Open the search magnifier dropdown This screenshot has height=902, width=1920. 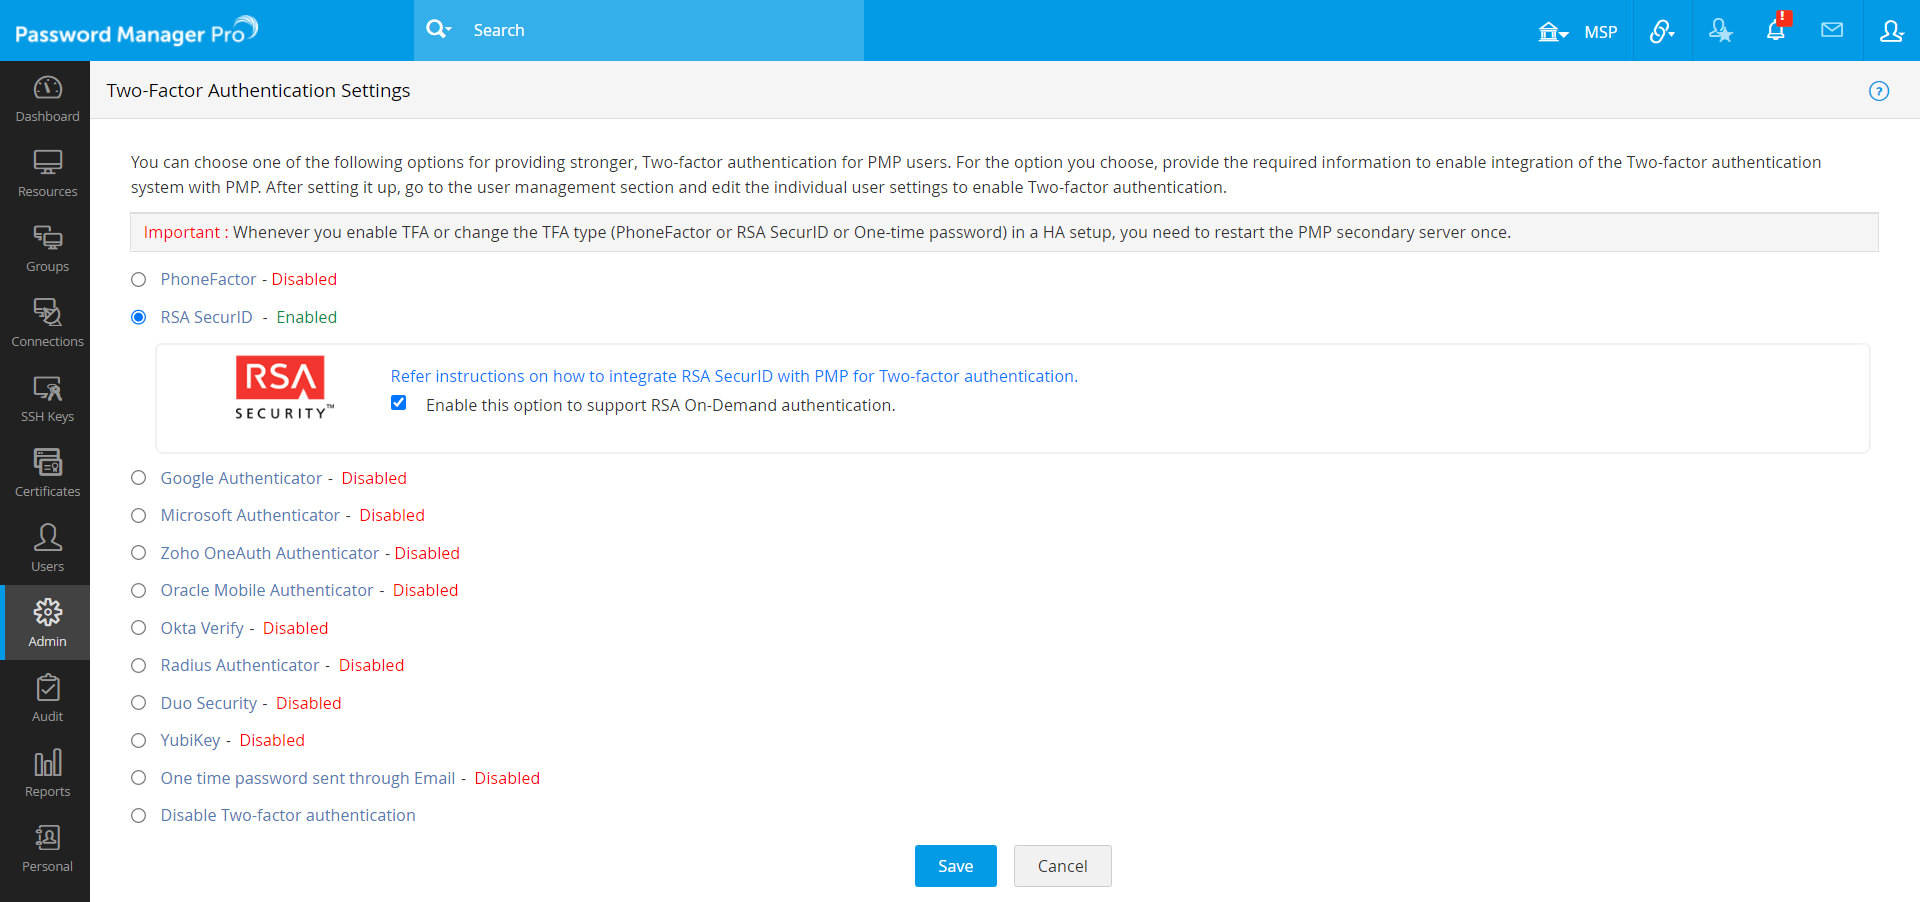[x=438, y=29]
